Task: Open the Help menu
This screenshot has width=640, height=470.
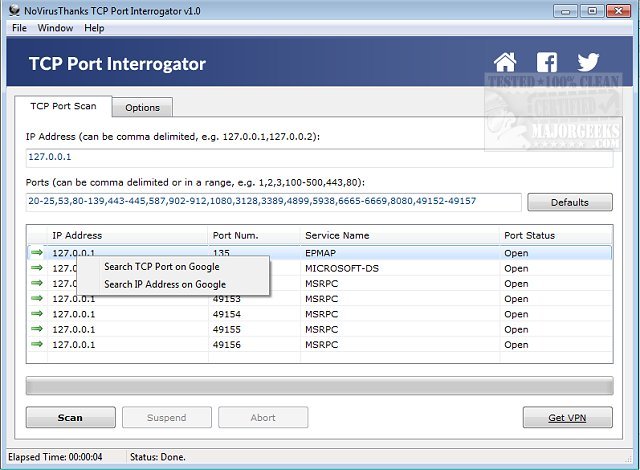Action: point(94,28)
